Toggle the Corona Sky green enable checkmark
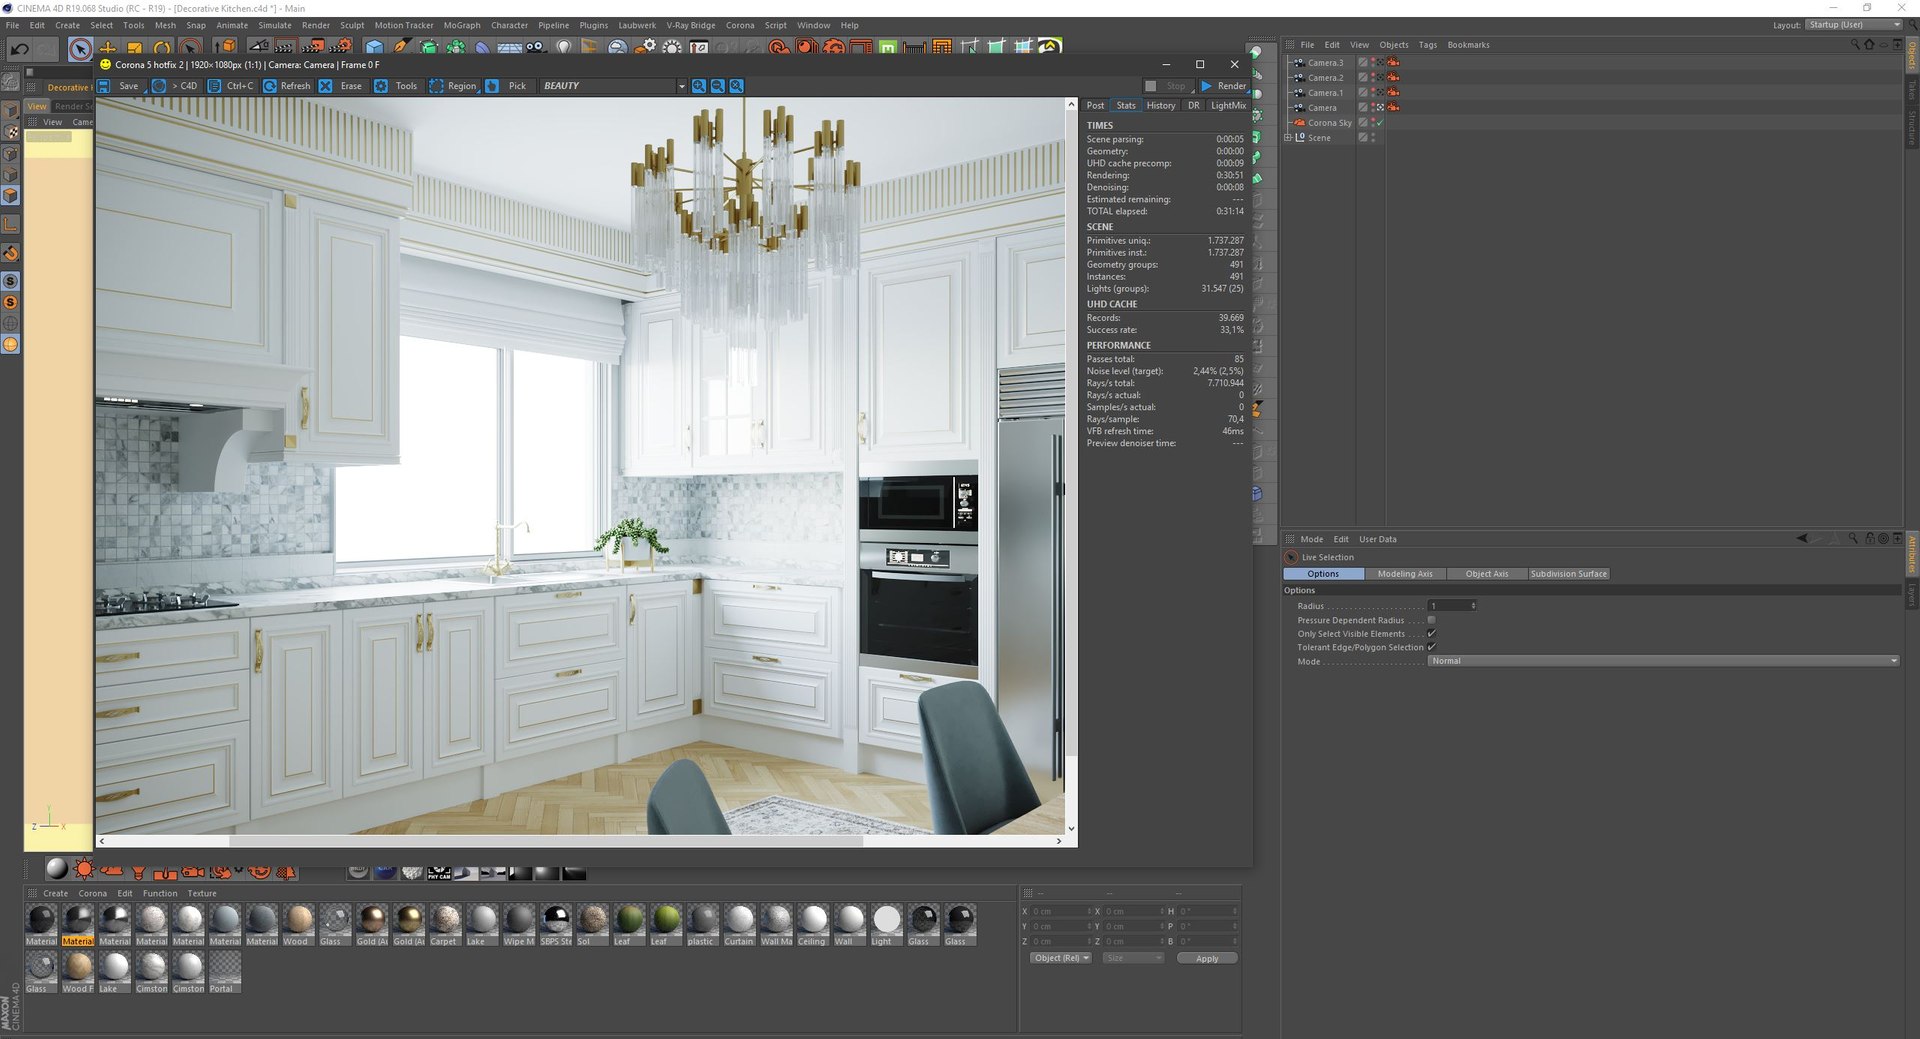The width and height of the screenshot is (1920, 1039). tap(1380, 122)
